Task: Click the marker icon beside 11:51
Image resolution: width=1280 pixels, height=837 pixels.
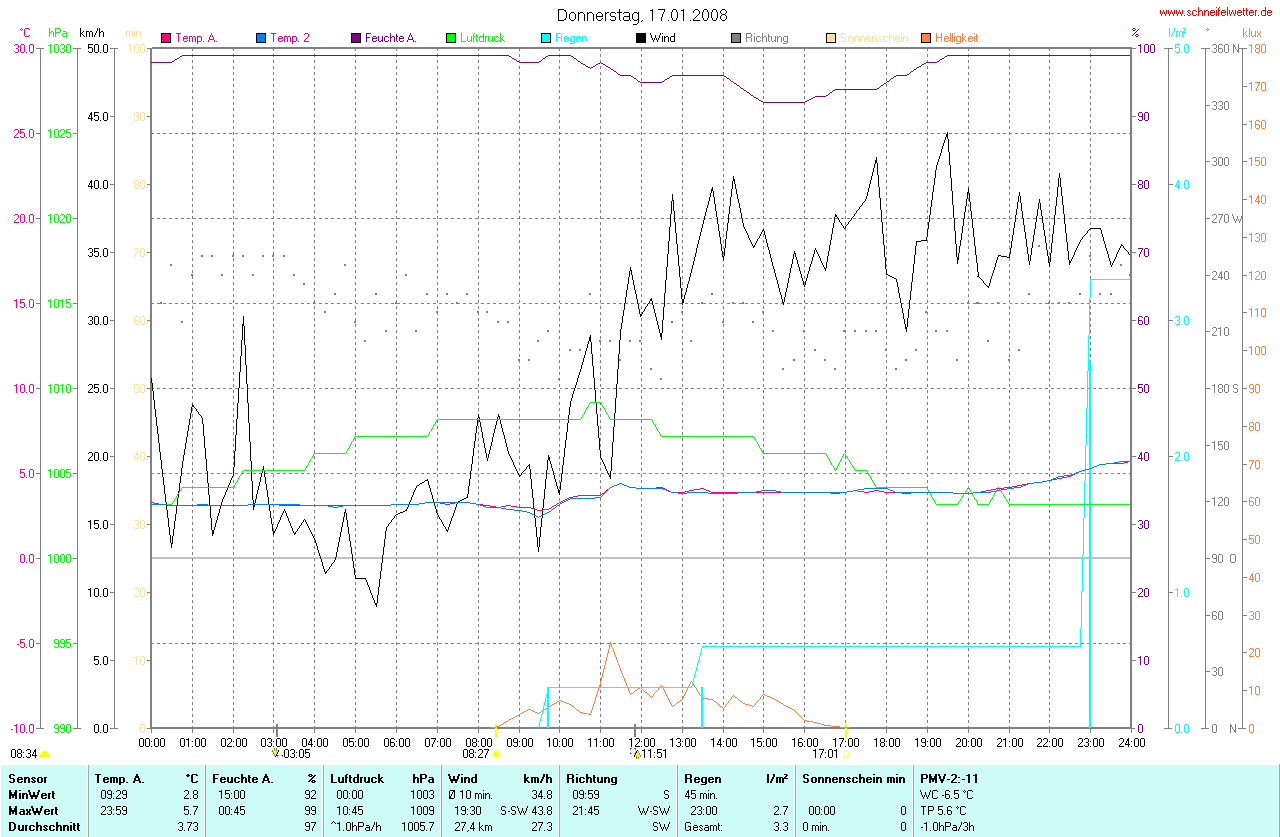Action: [x=636, y=754]
